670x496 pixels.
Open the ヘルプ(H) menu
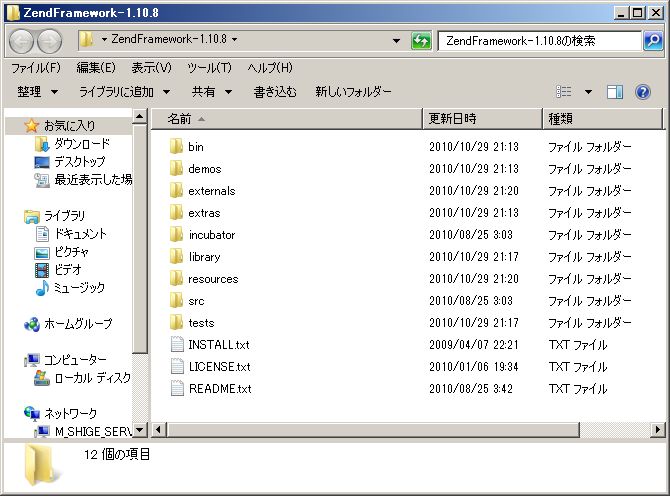click(x=270, y=68)
